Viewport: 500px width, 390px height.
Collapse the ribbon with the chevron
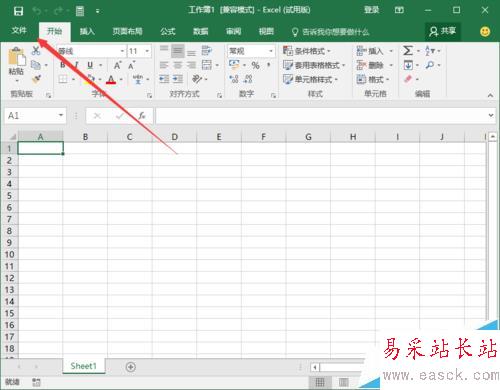point(490,95)
